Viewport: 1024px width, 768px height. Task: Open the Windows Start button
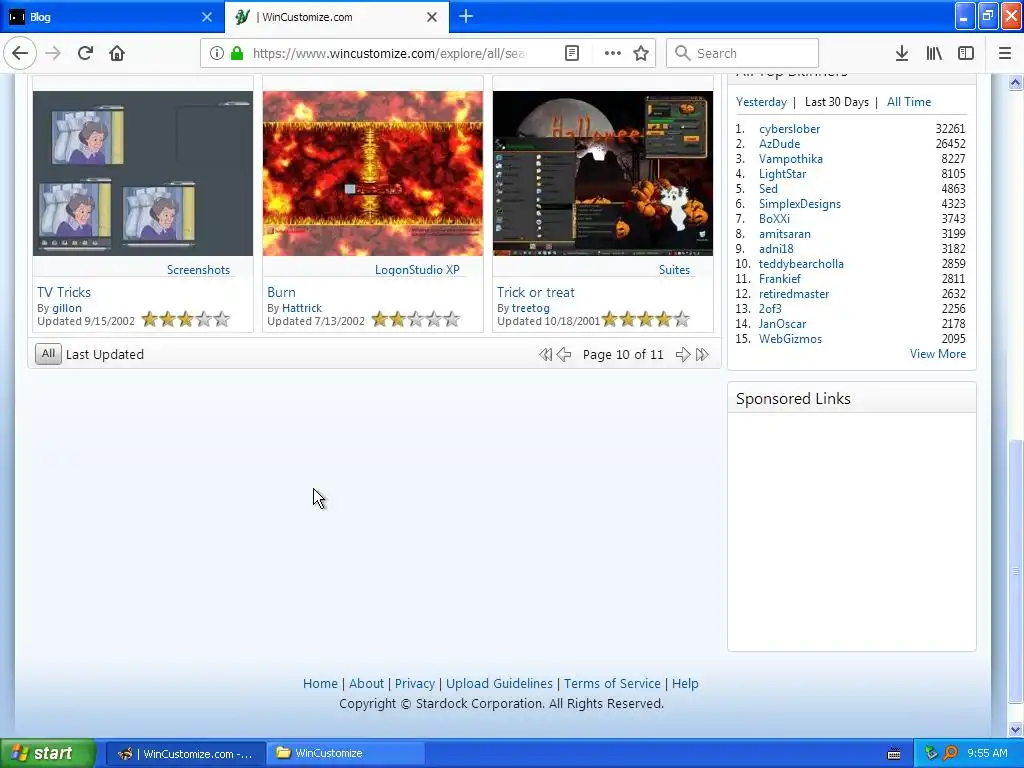point(48,753)
